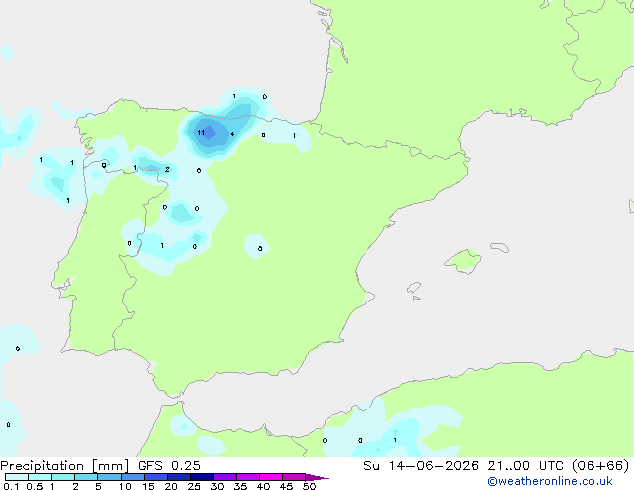Click the "4" precipitation value beside the 11
This screenshot has height=490, width=634.
[x=232, y=134]
